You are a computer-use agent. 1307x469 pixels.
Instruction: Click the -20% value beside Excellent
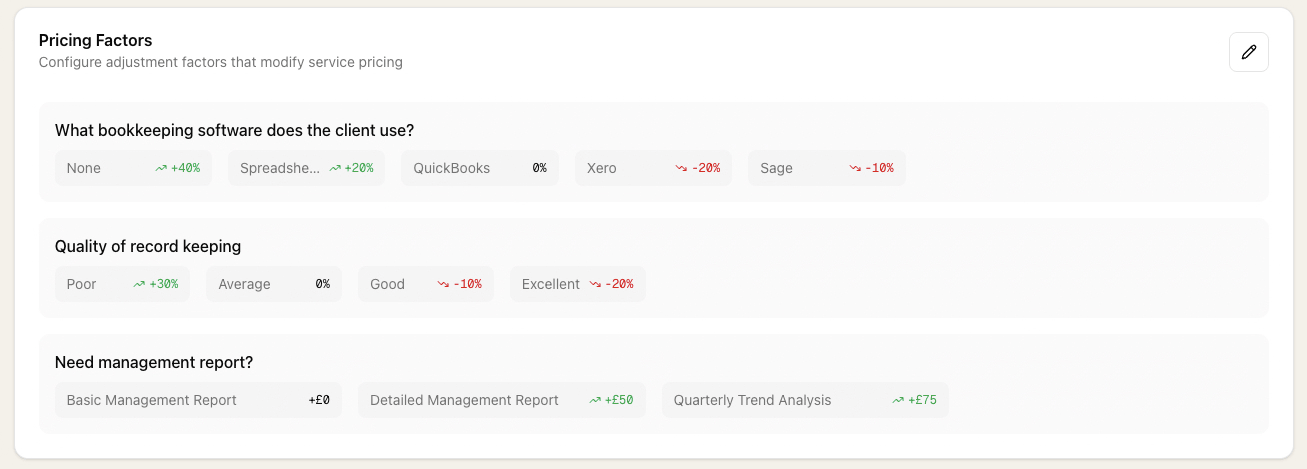[x=619, y=284]
